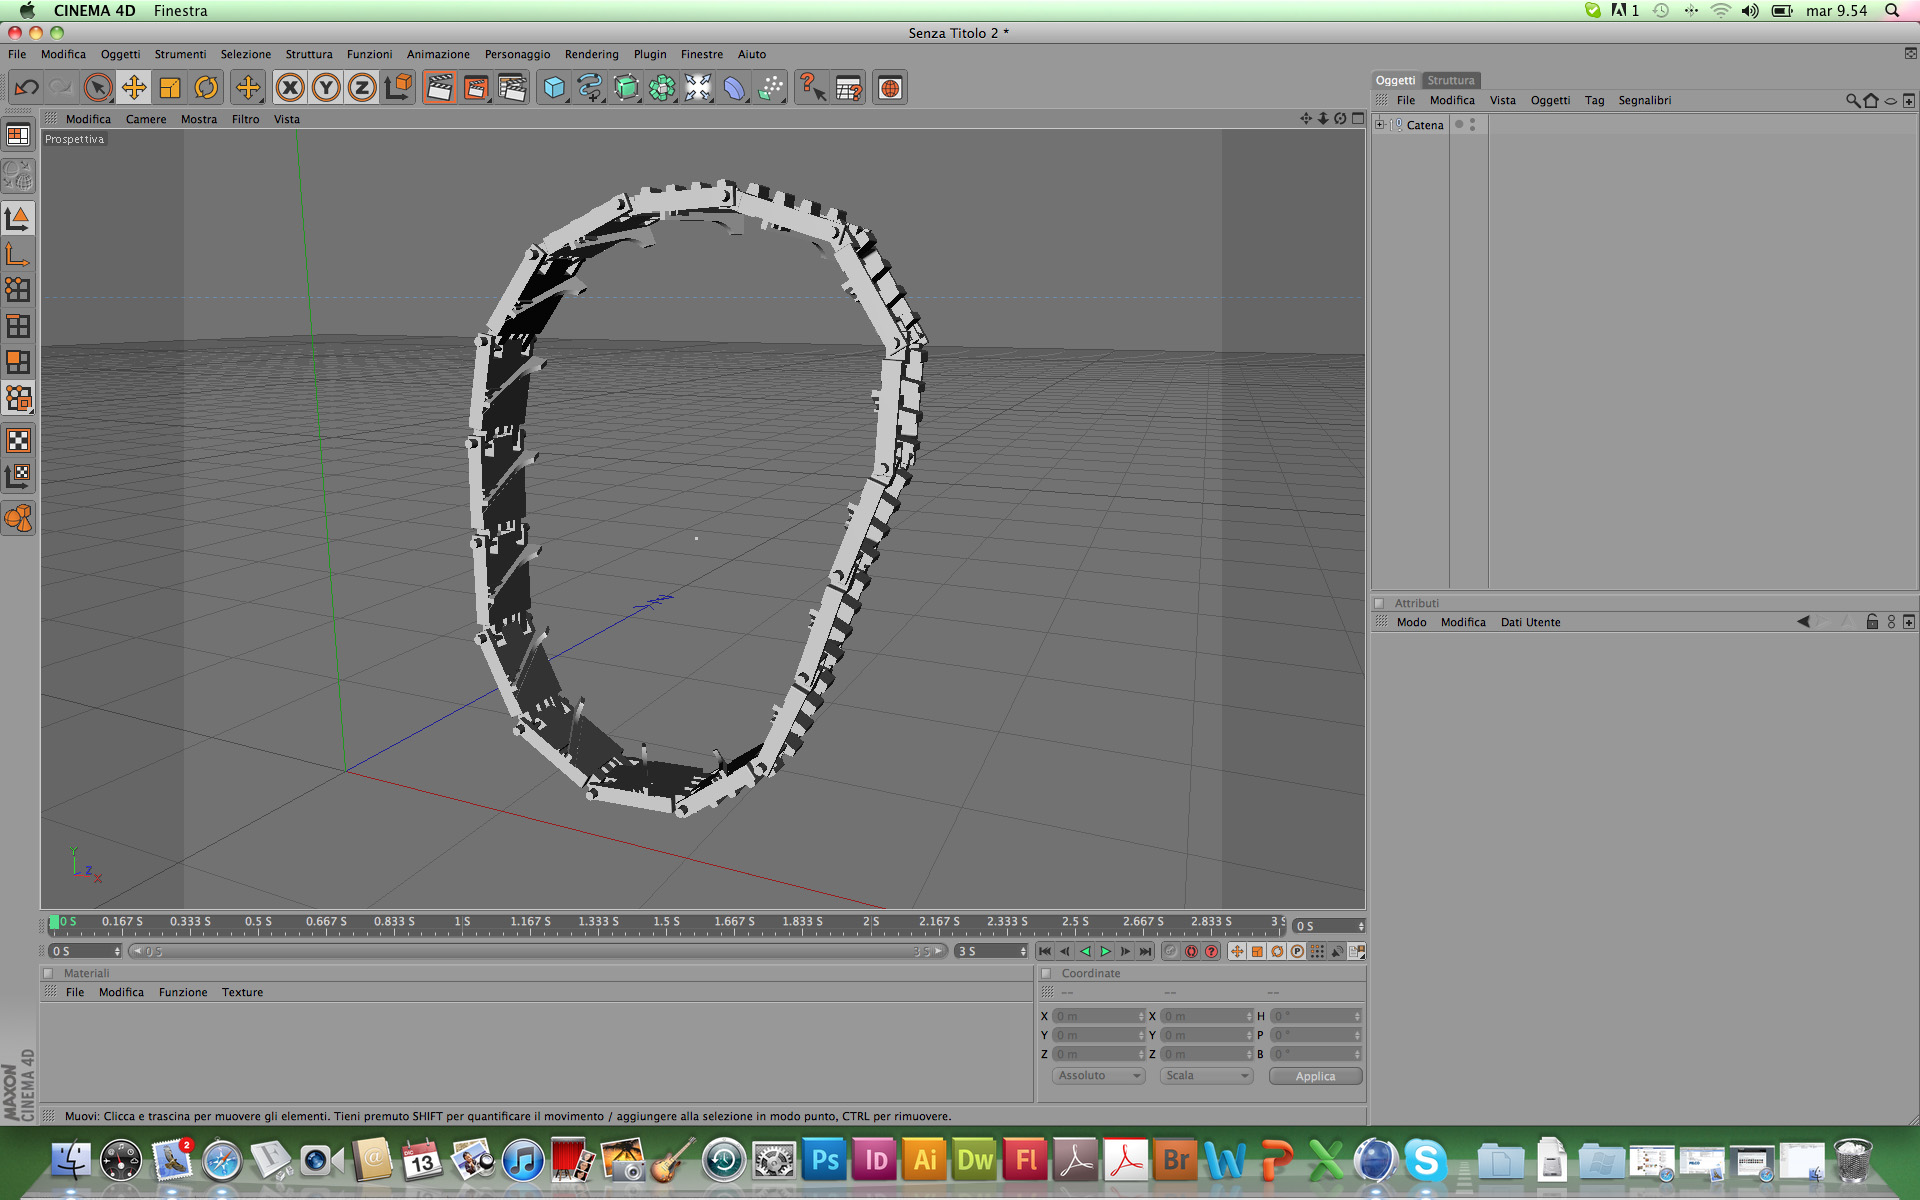Screen dimensions: 1920x1200
Task: Open the Content Browser globe icon
Action: point(889,88)
